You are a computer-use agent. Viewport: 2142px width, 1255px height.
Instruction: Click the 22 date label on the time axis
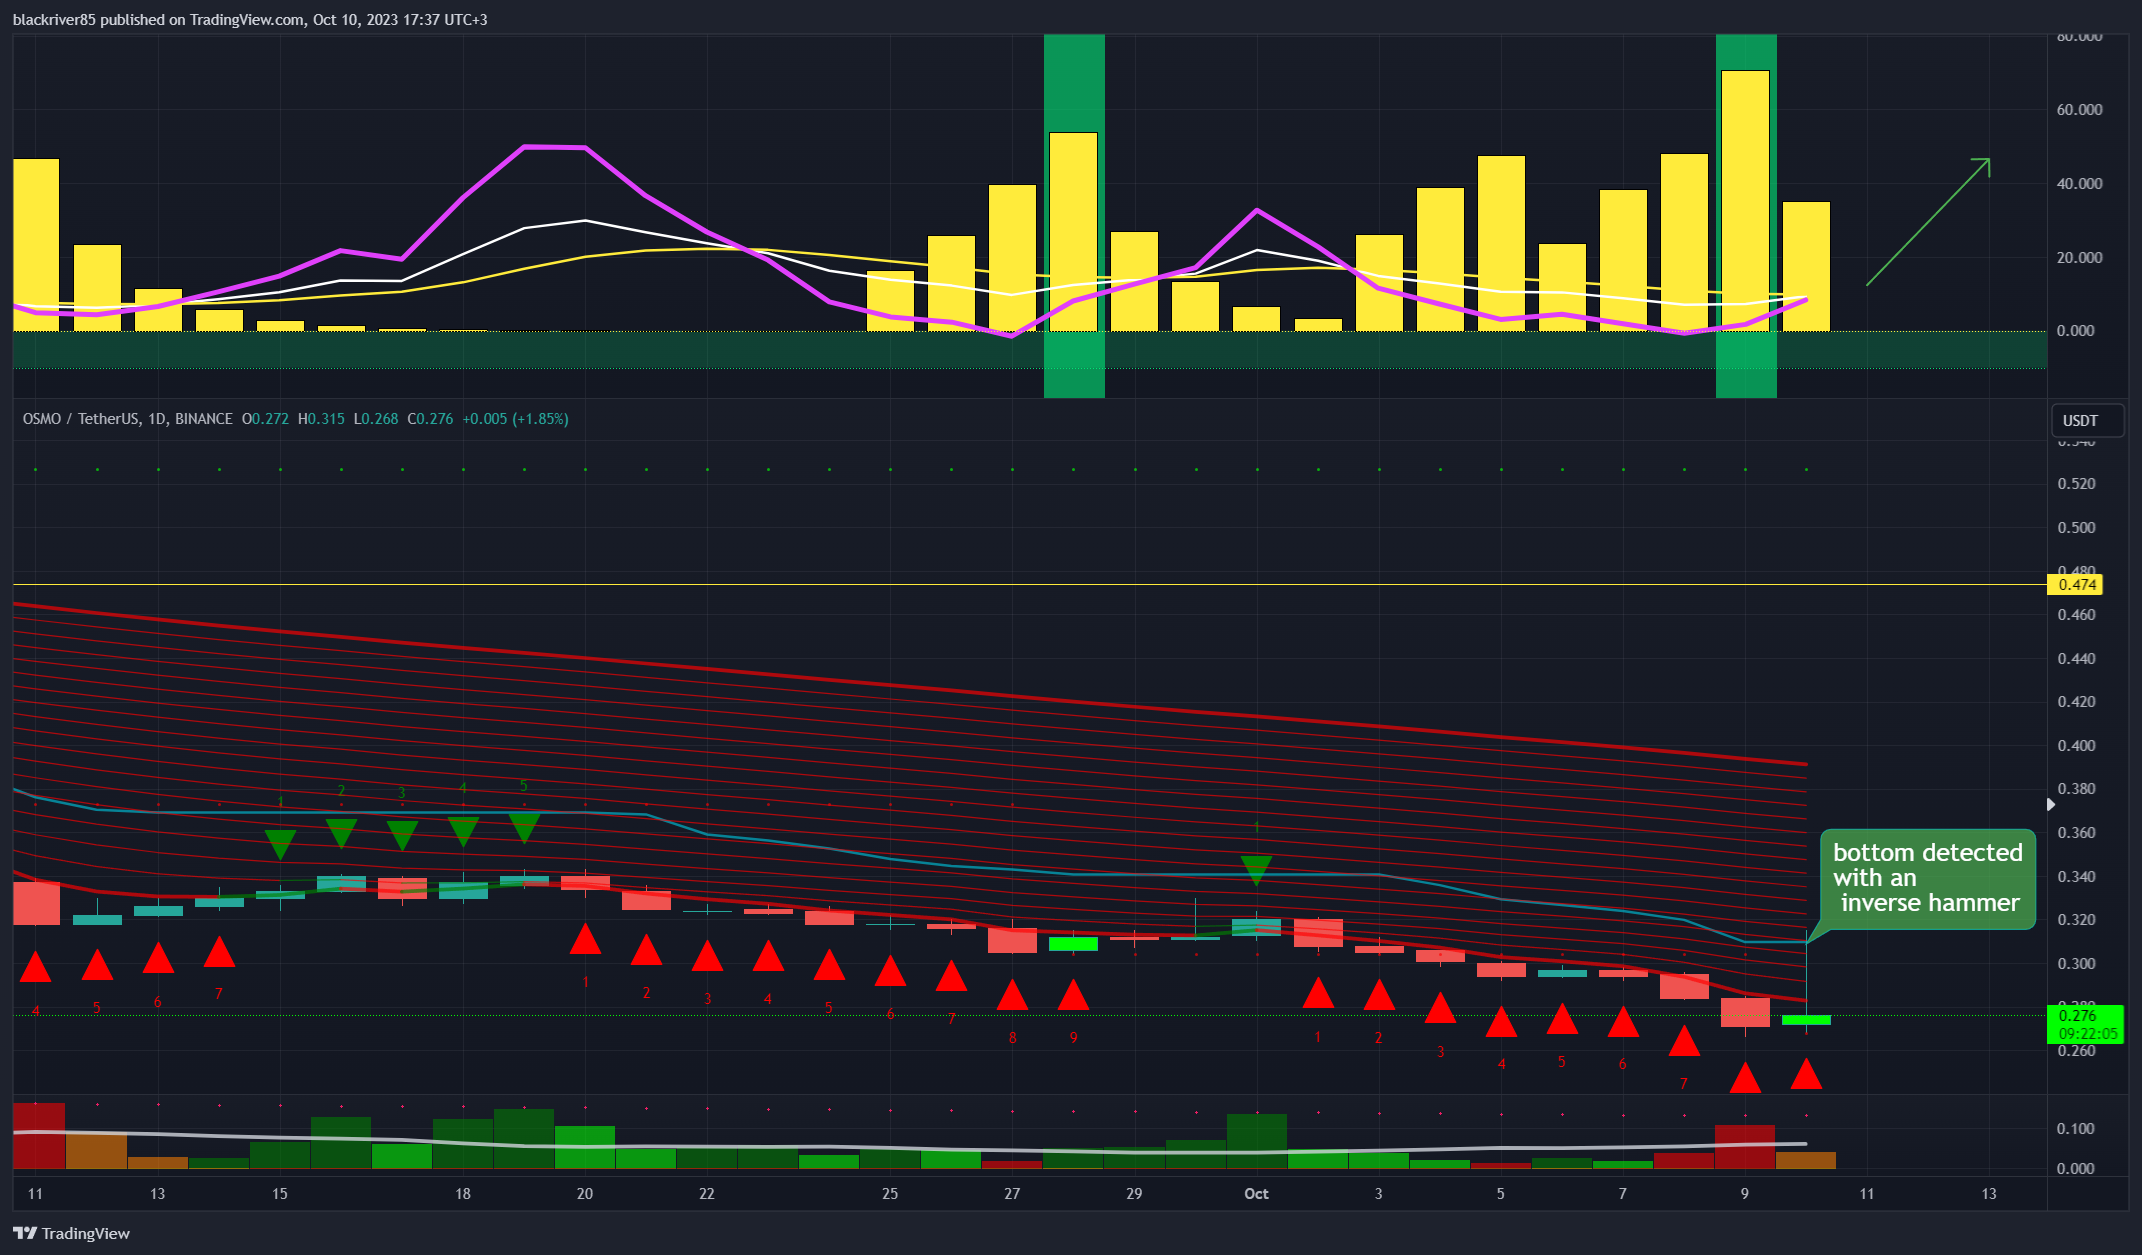707,1194
